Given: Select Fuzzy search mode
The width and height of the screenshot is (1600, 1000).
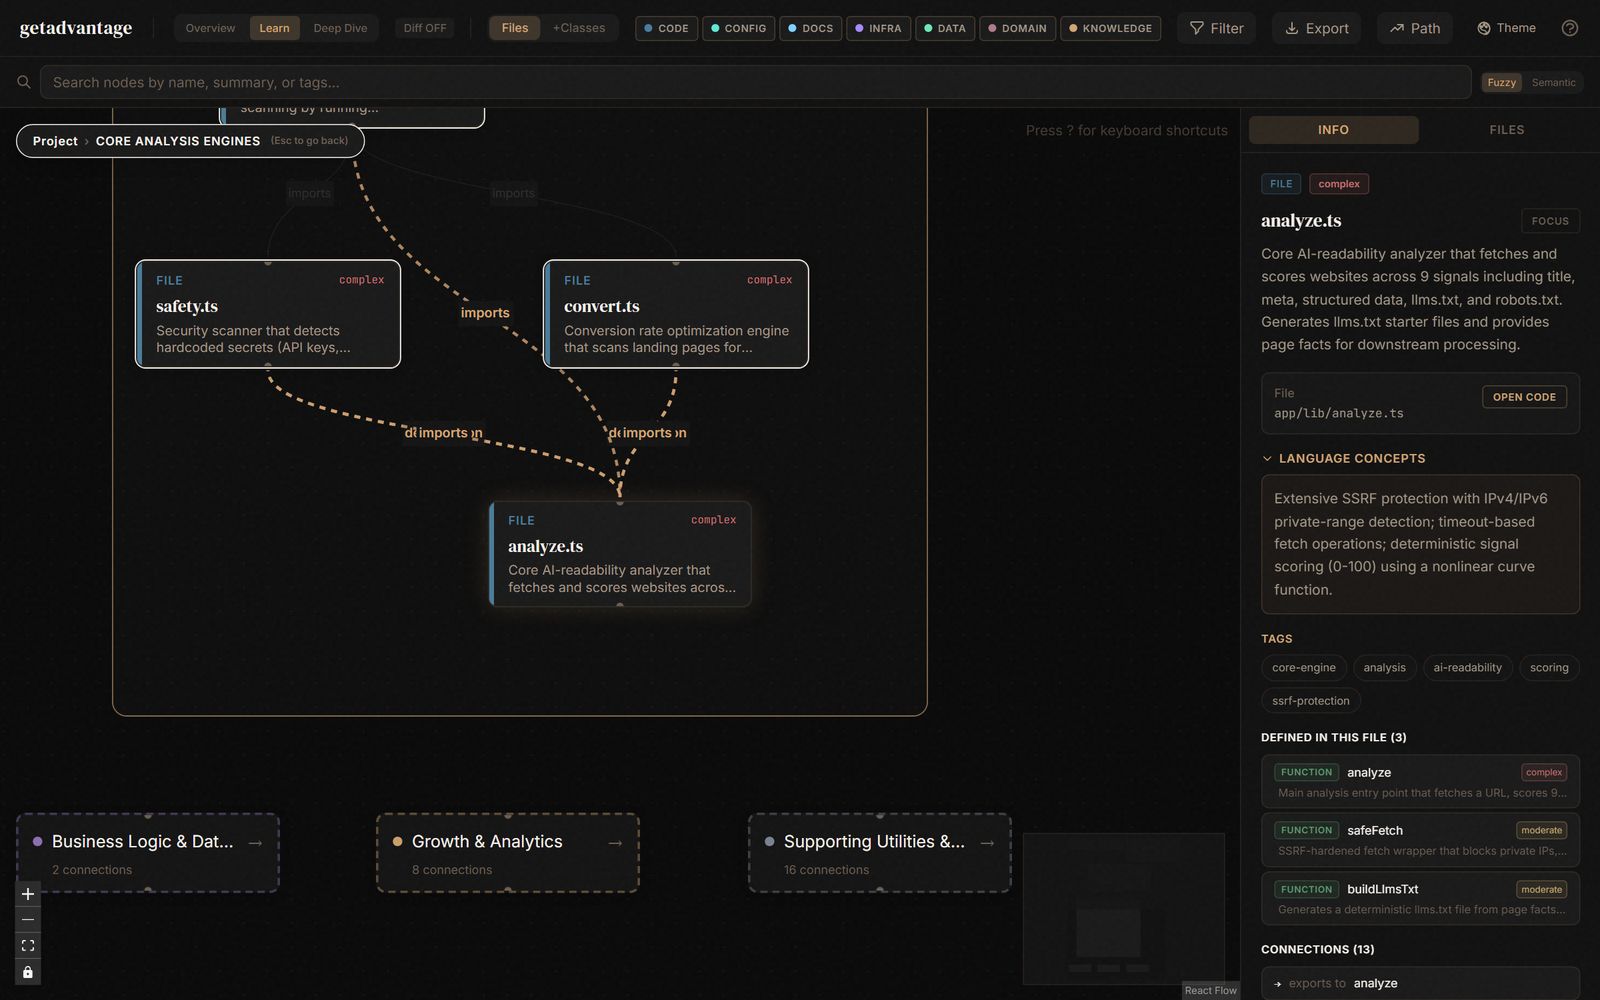Looking at the screenshot, I should 1501,83.
